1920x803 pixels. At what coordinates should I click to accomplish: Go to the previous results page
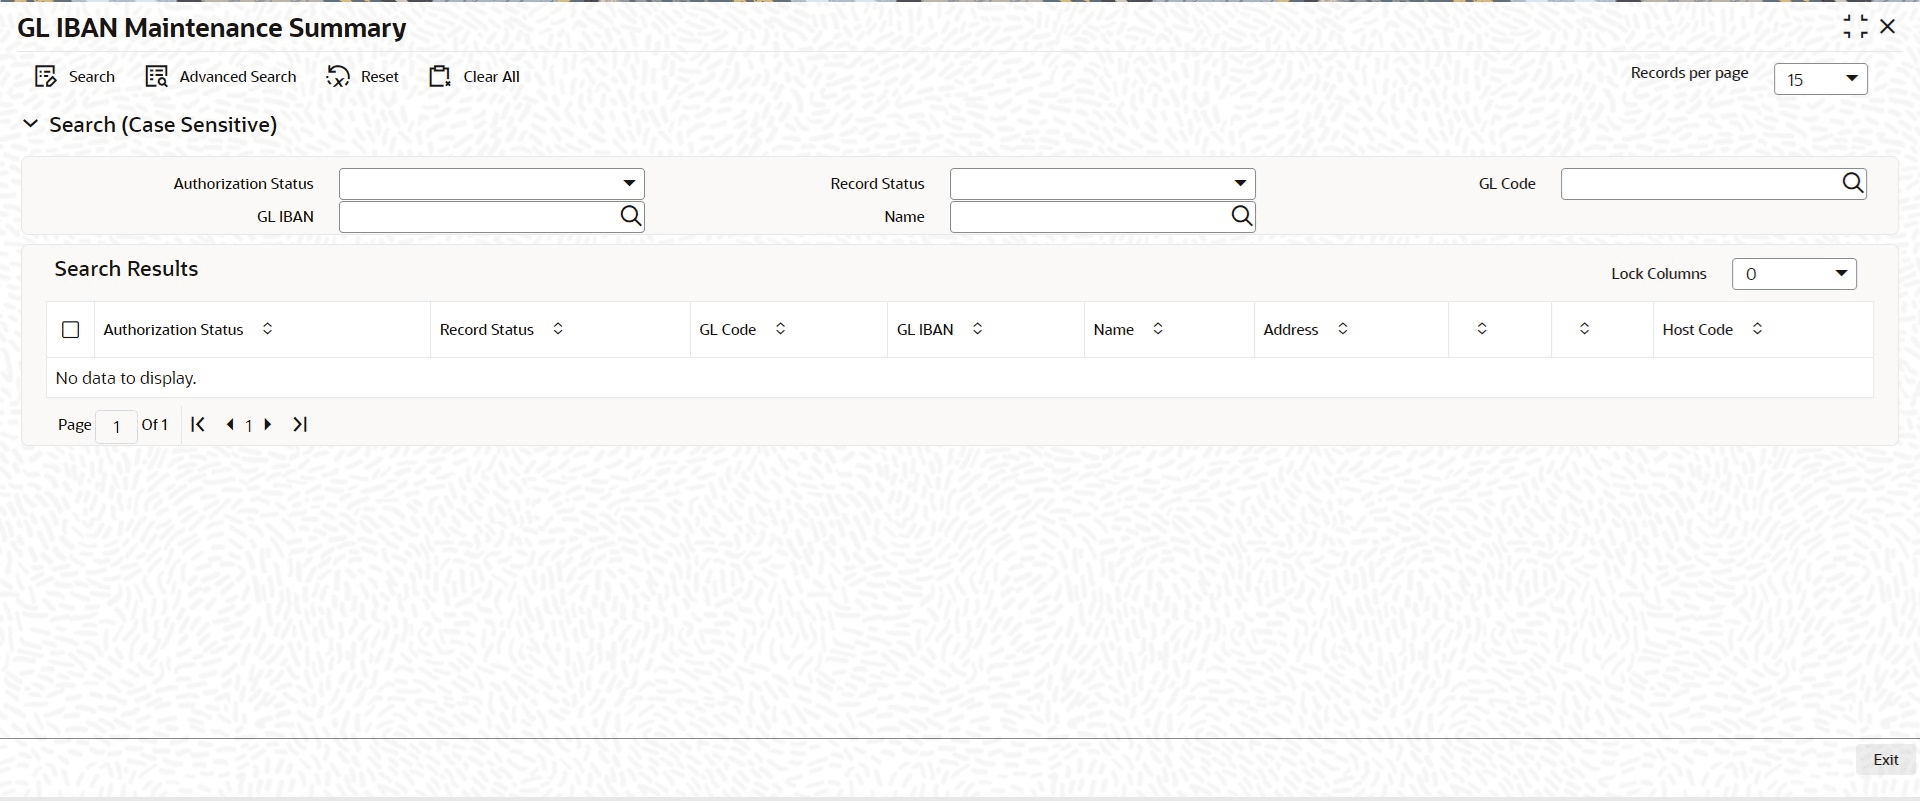(x=230, y=425)
